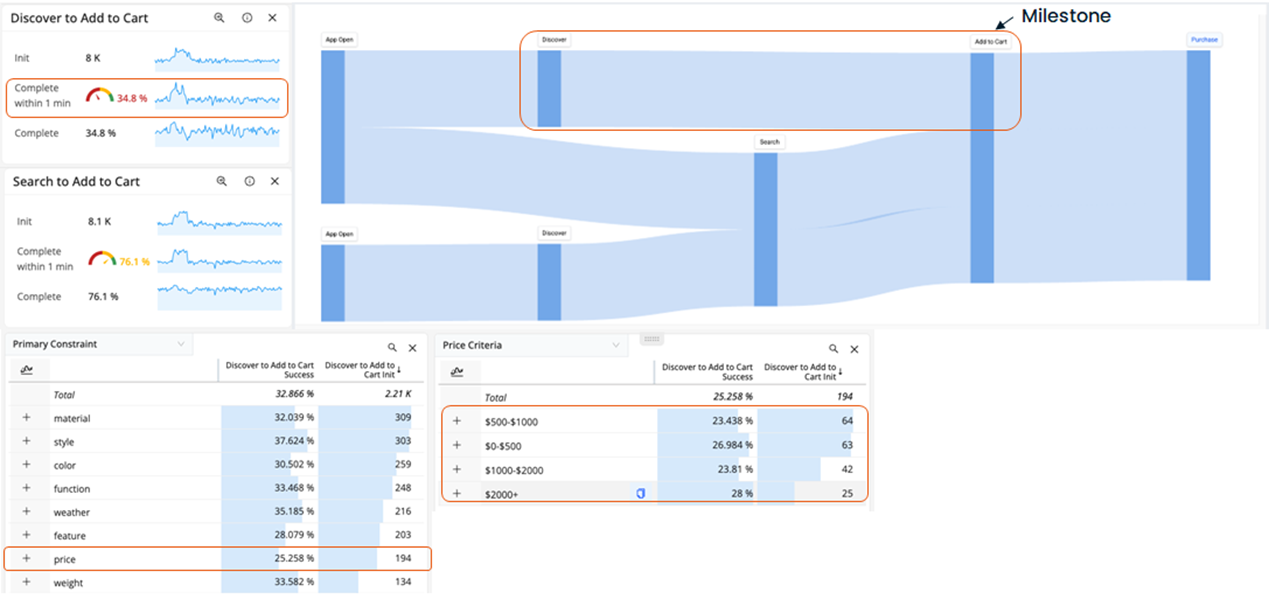Toggle chart view icon in Primary Constraint table

tap(26, 370)
